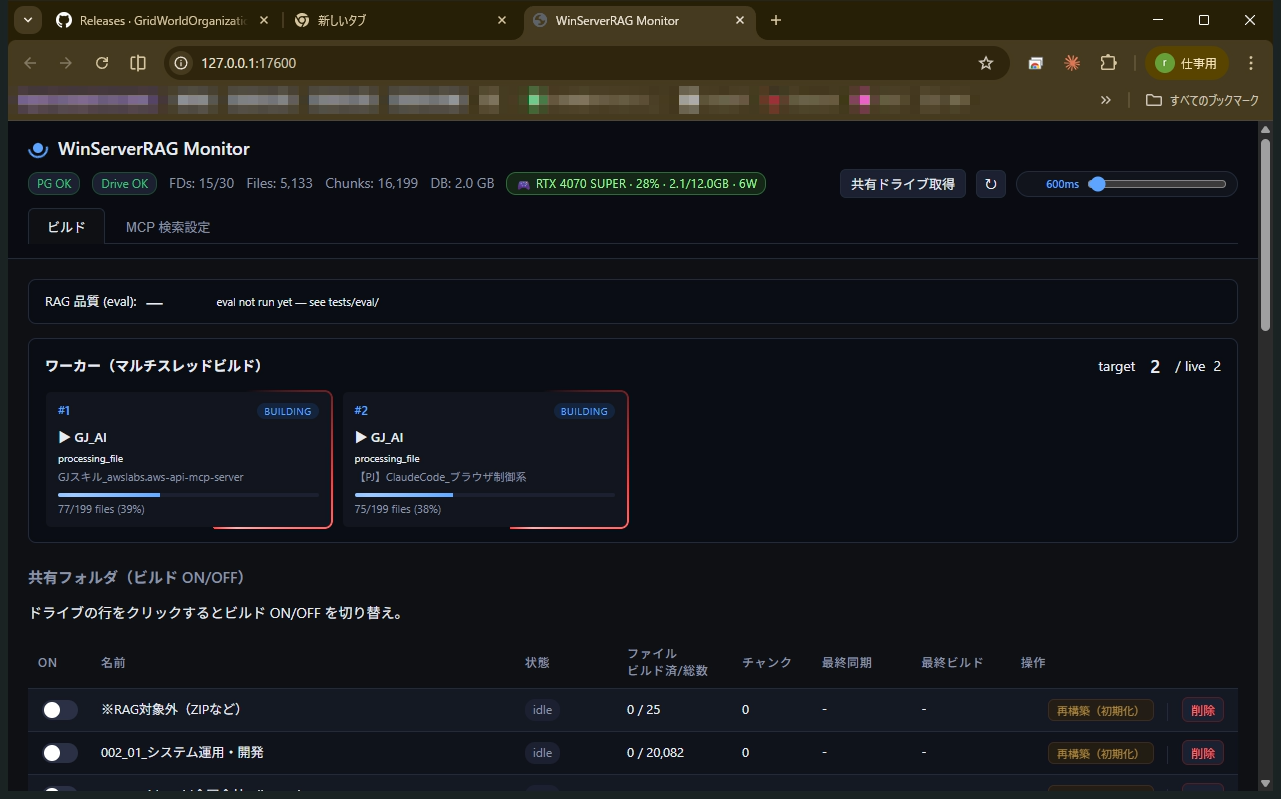Click the 77/199 files (39%) text
The width and height of the screenshot is (1281, 799).
click(x=101, y=509)
